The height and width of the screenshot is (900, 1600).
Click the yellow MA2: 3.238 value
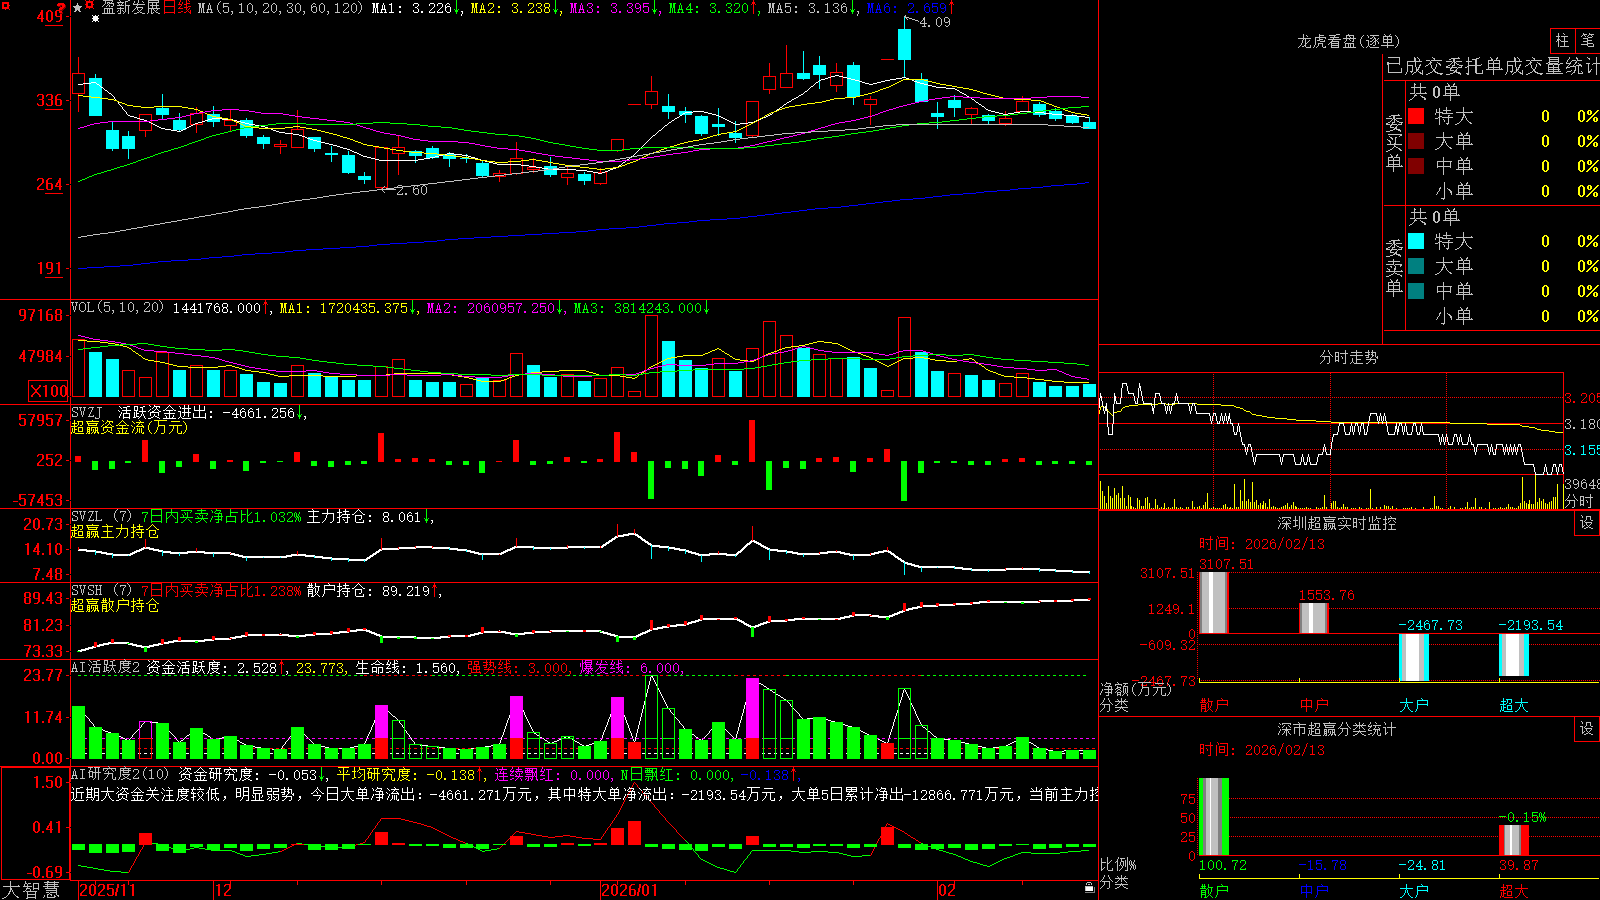pos(514,8)
